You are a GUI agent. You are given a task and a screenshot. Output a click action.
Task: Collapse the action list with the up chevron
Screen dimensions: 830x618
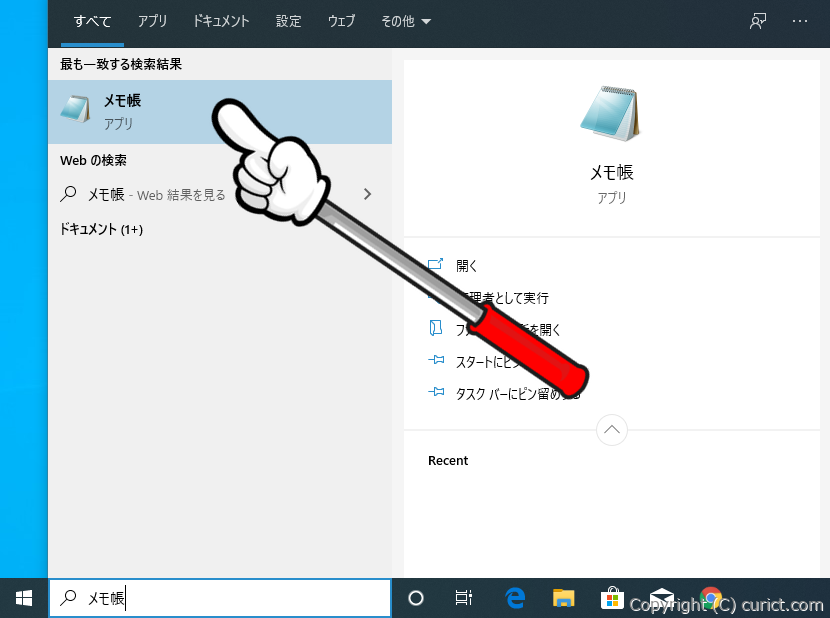click(612, 429)
